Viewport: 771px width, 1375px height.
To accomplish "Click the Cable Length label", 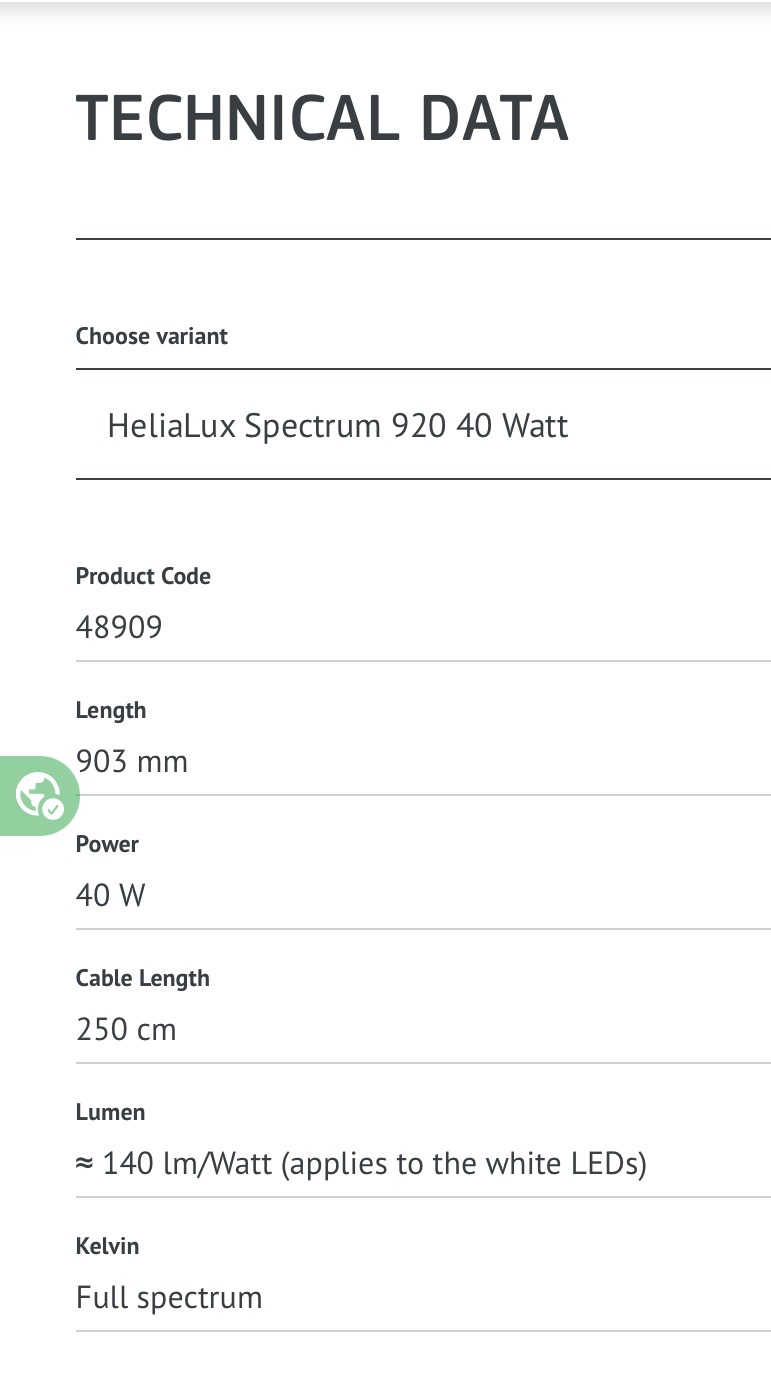I will tap(143, 978).
